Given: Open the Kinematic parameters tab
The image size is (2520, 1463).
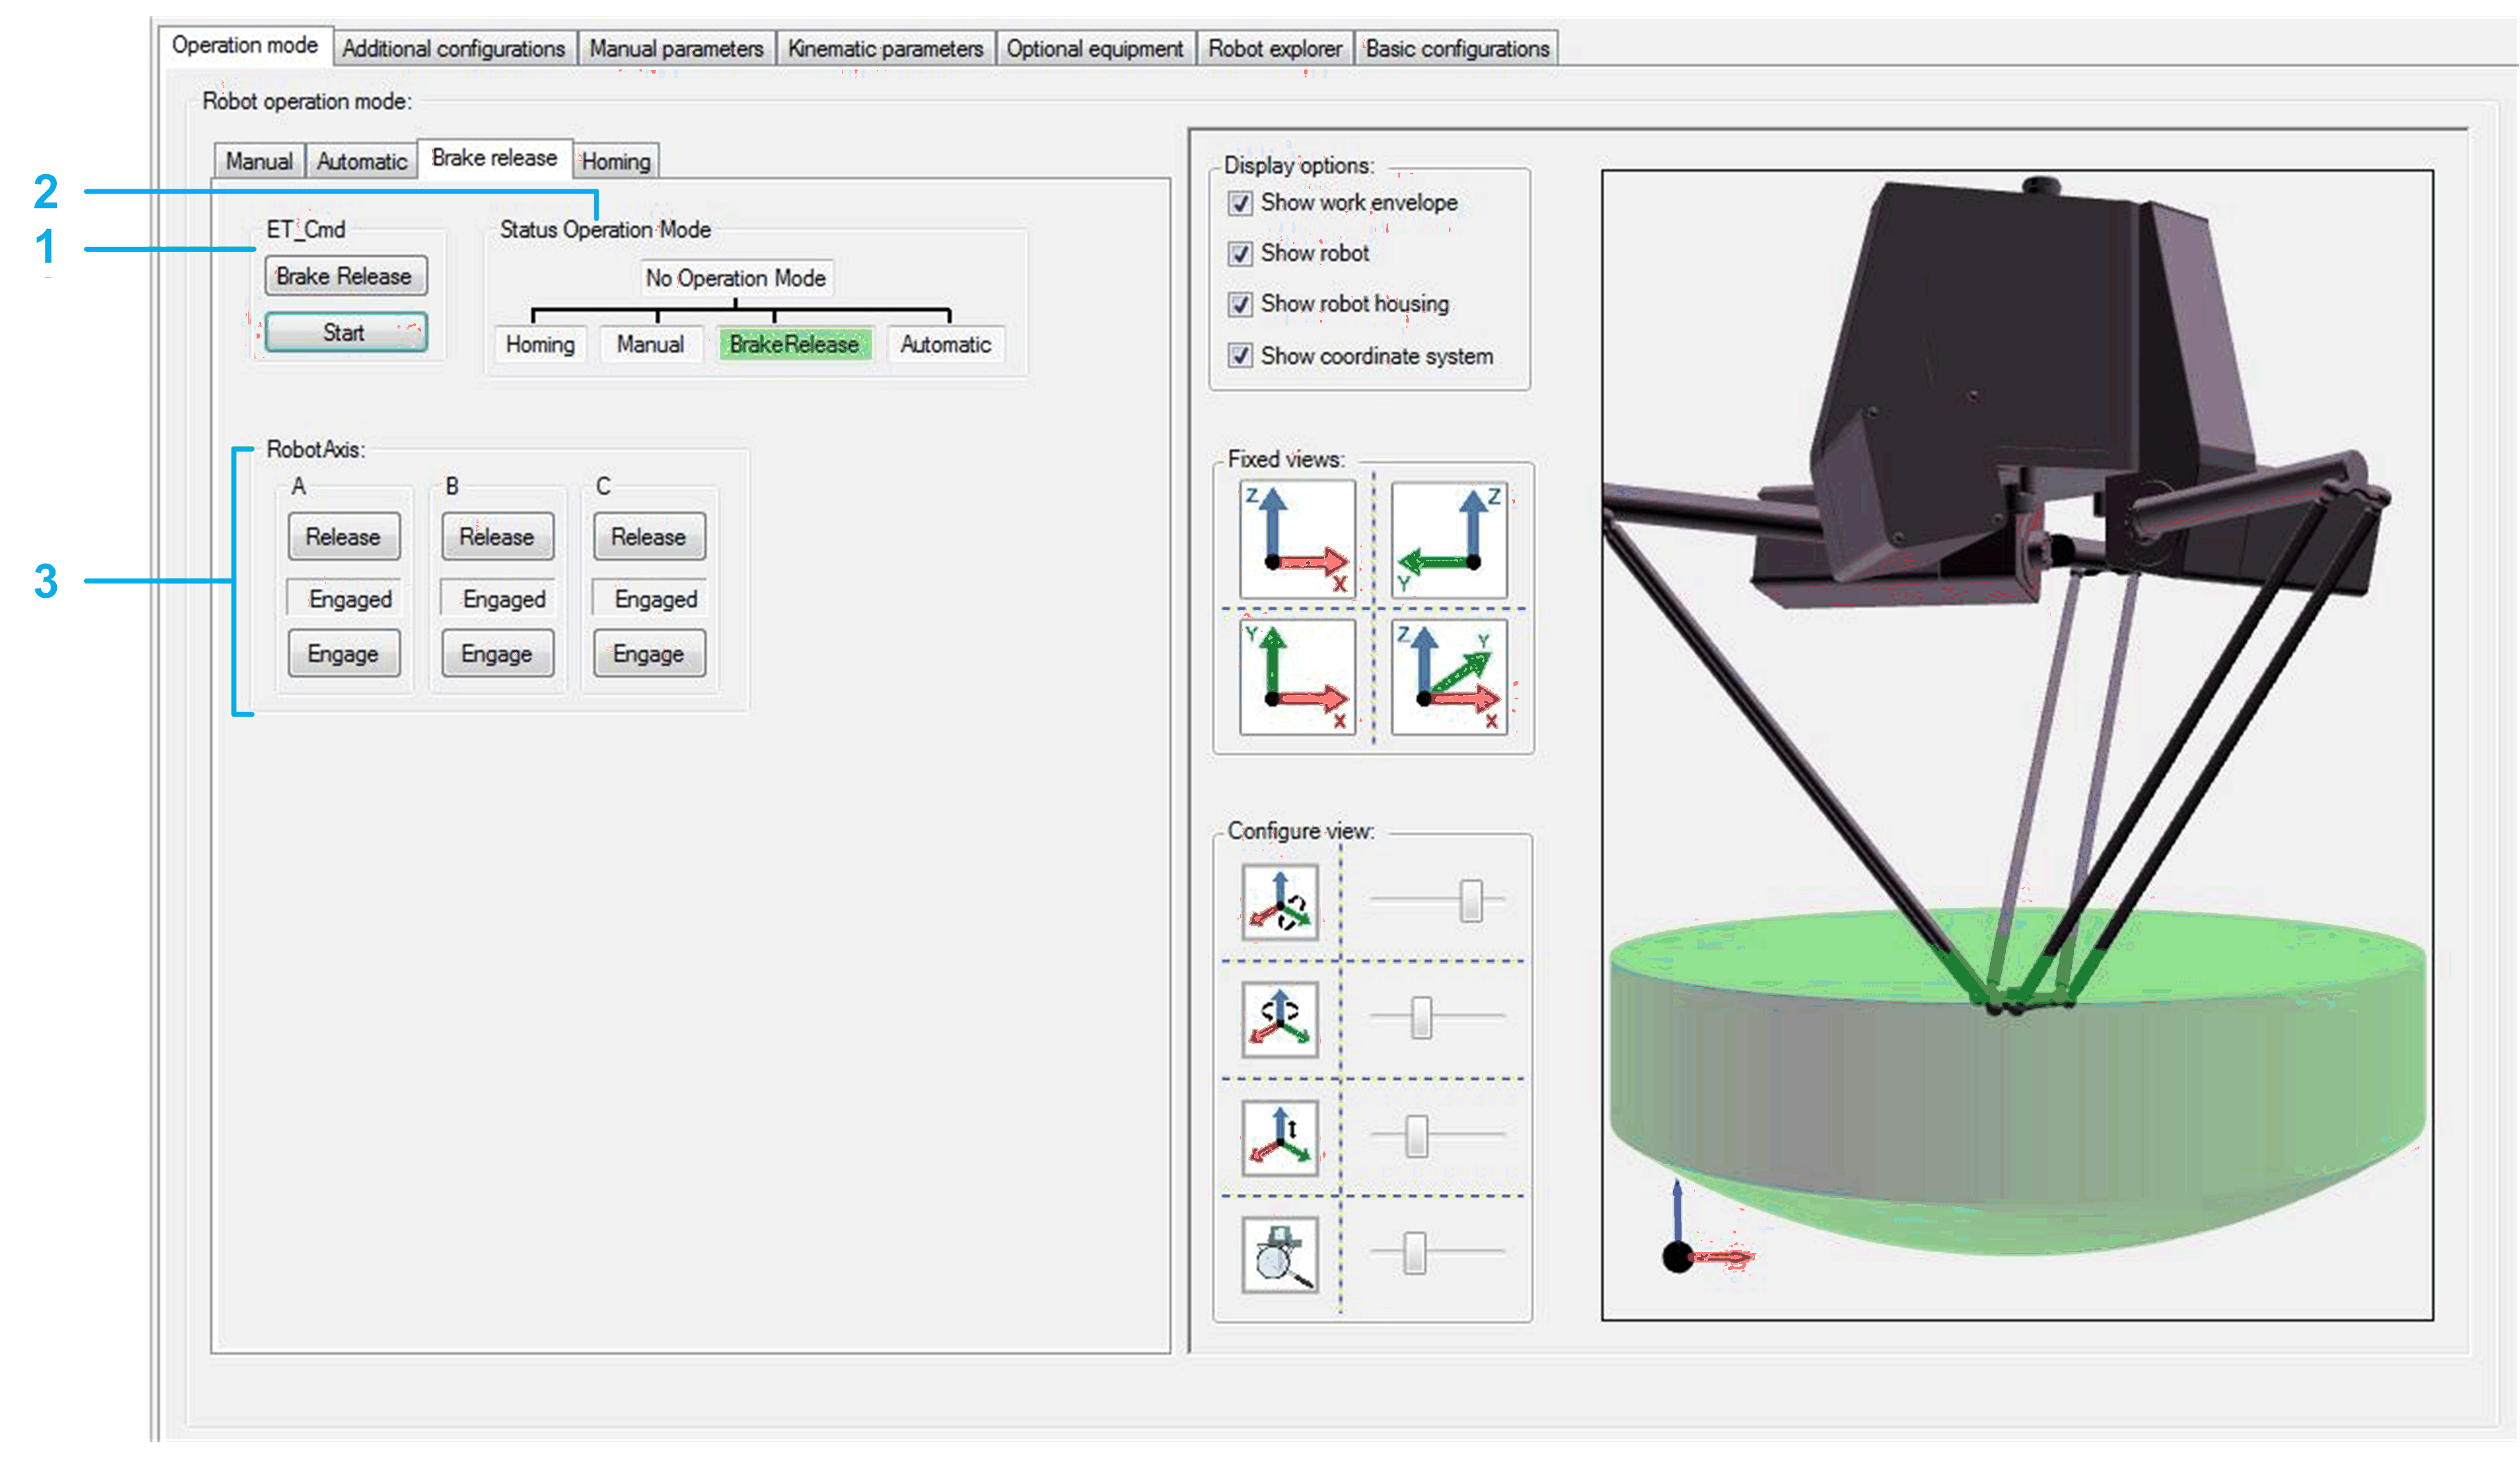Looking at the screenshot, I should (885, 48).
